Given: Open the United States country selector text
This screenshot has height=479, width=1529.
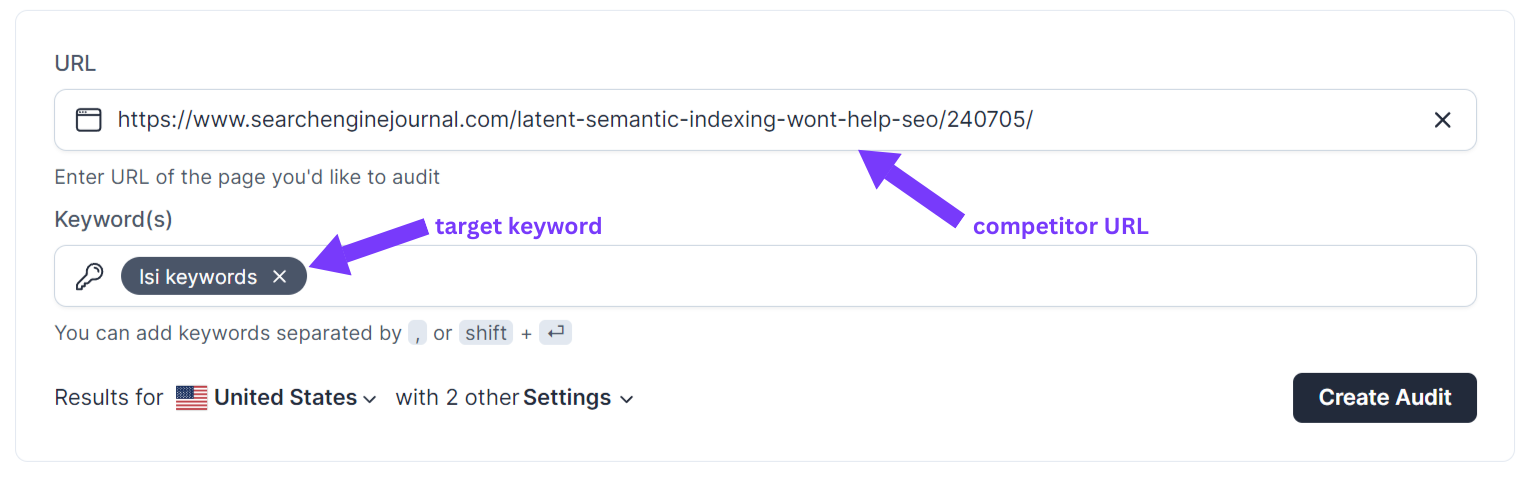Looking at the screenshot, I should click(x=285, y=398).
